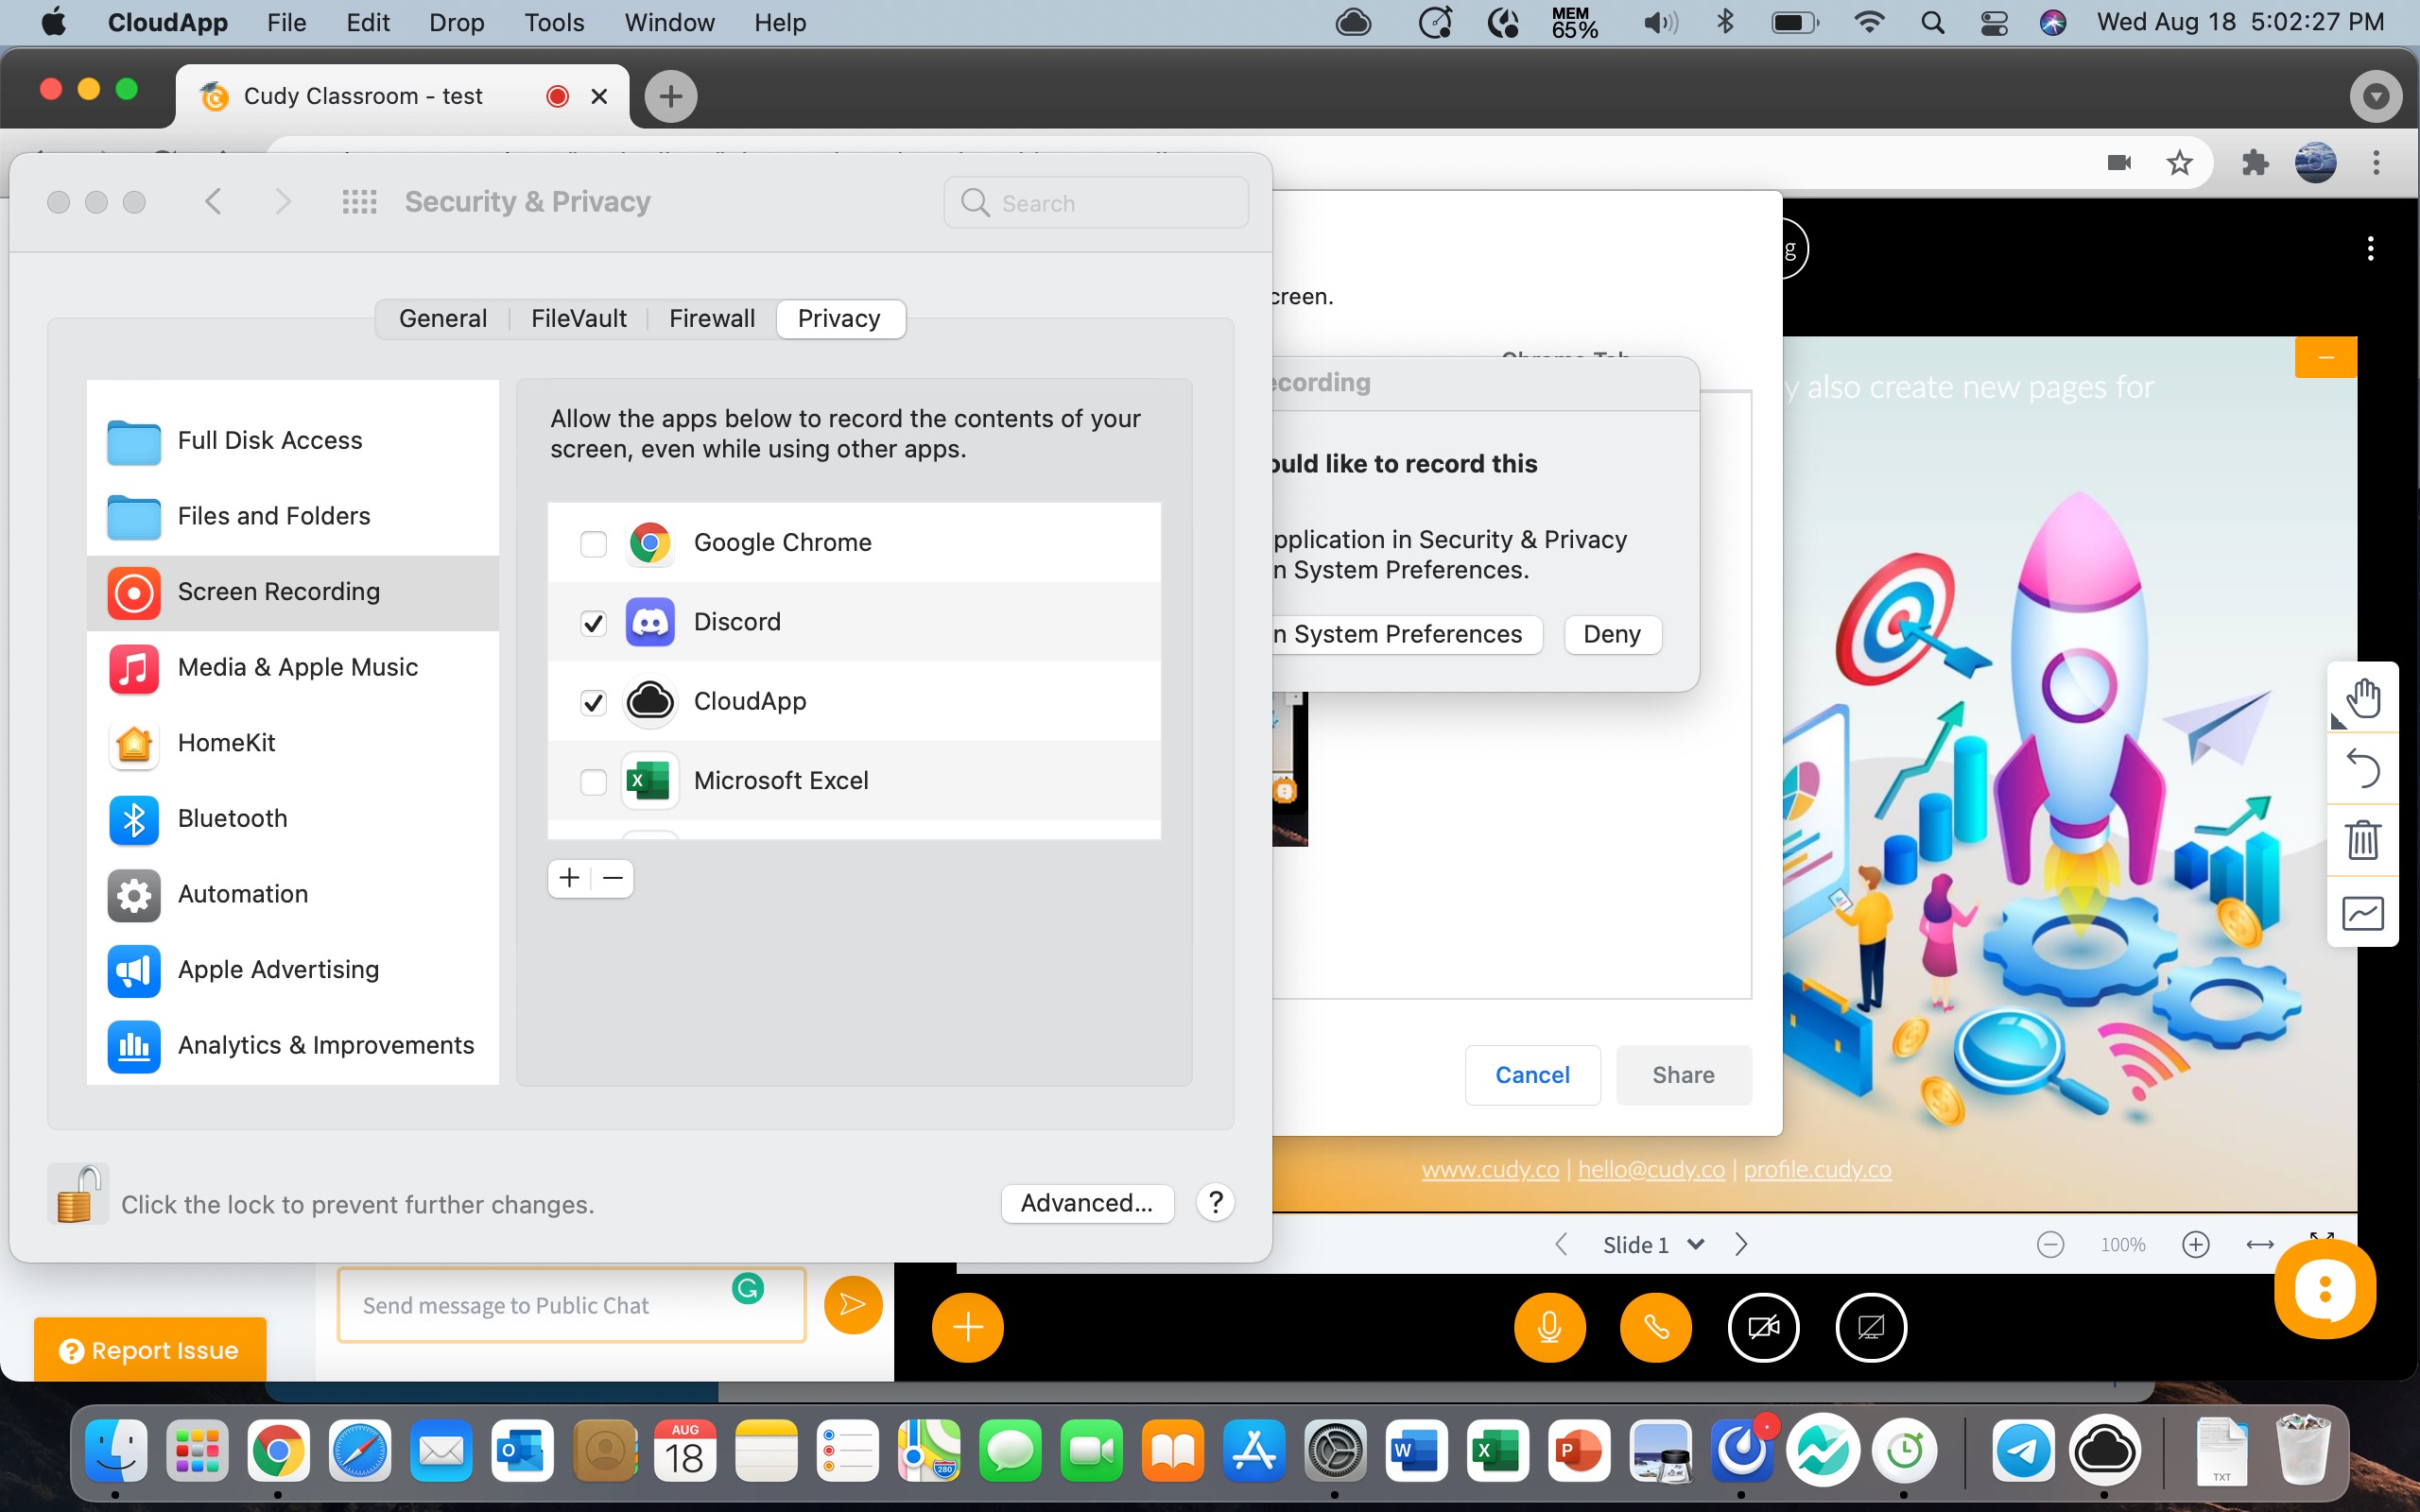Open new Chrome tab

point(670,96)
